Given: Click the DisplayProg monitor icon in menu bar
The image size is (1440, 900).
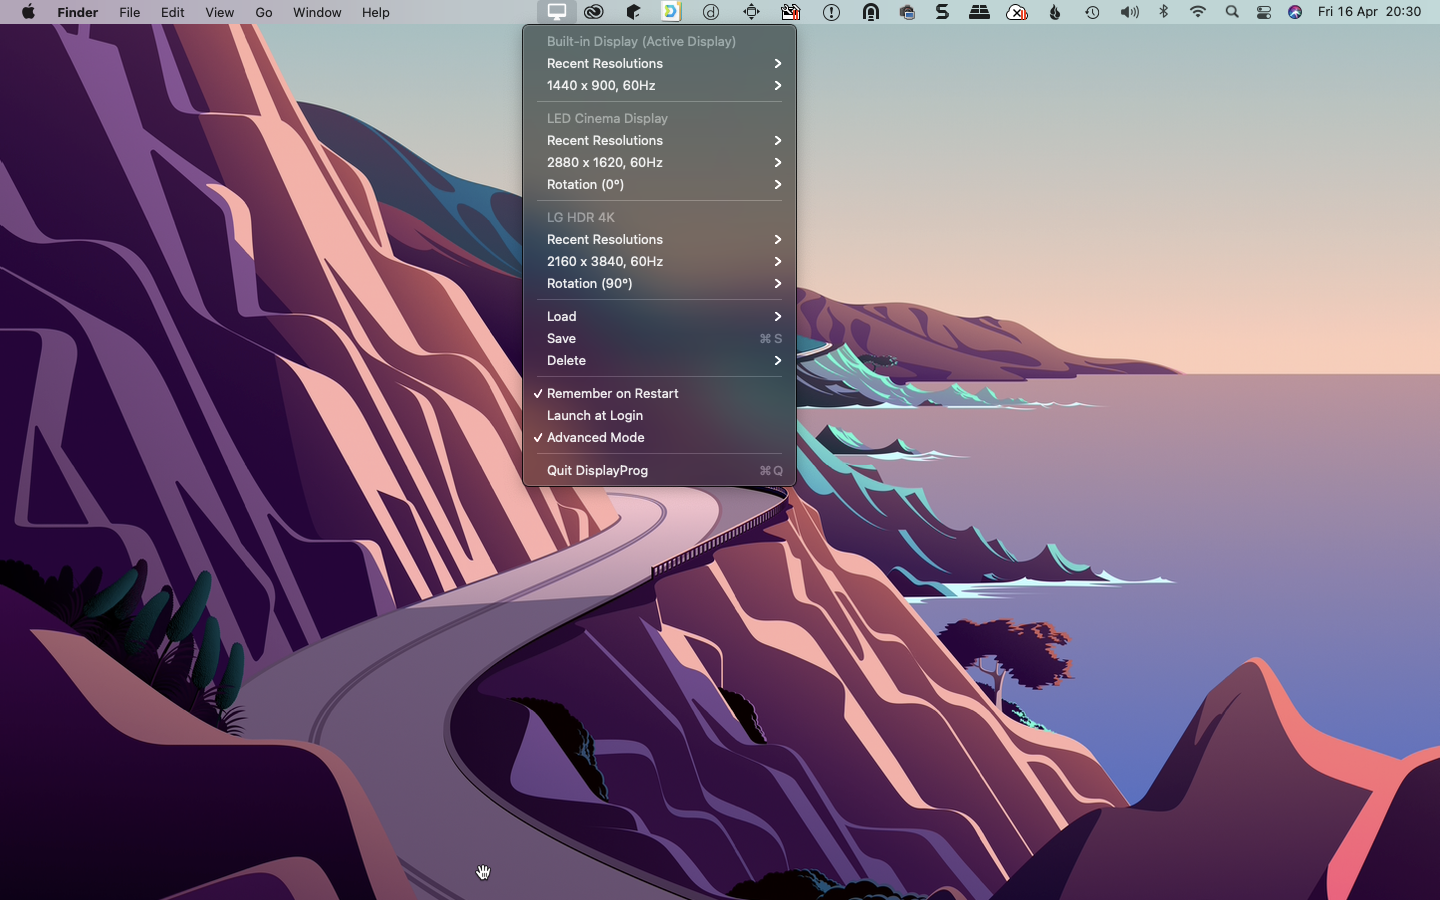Looking at the screenshot, I should coord(556,12).
